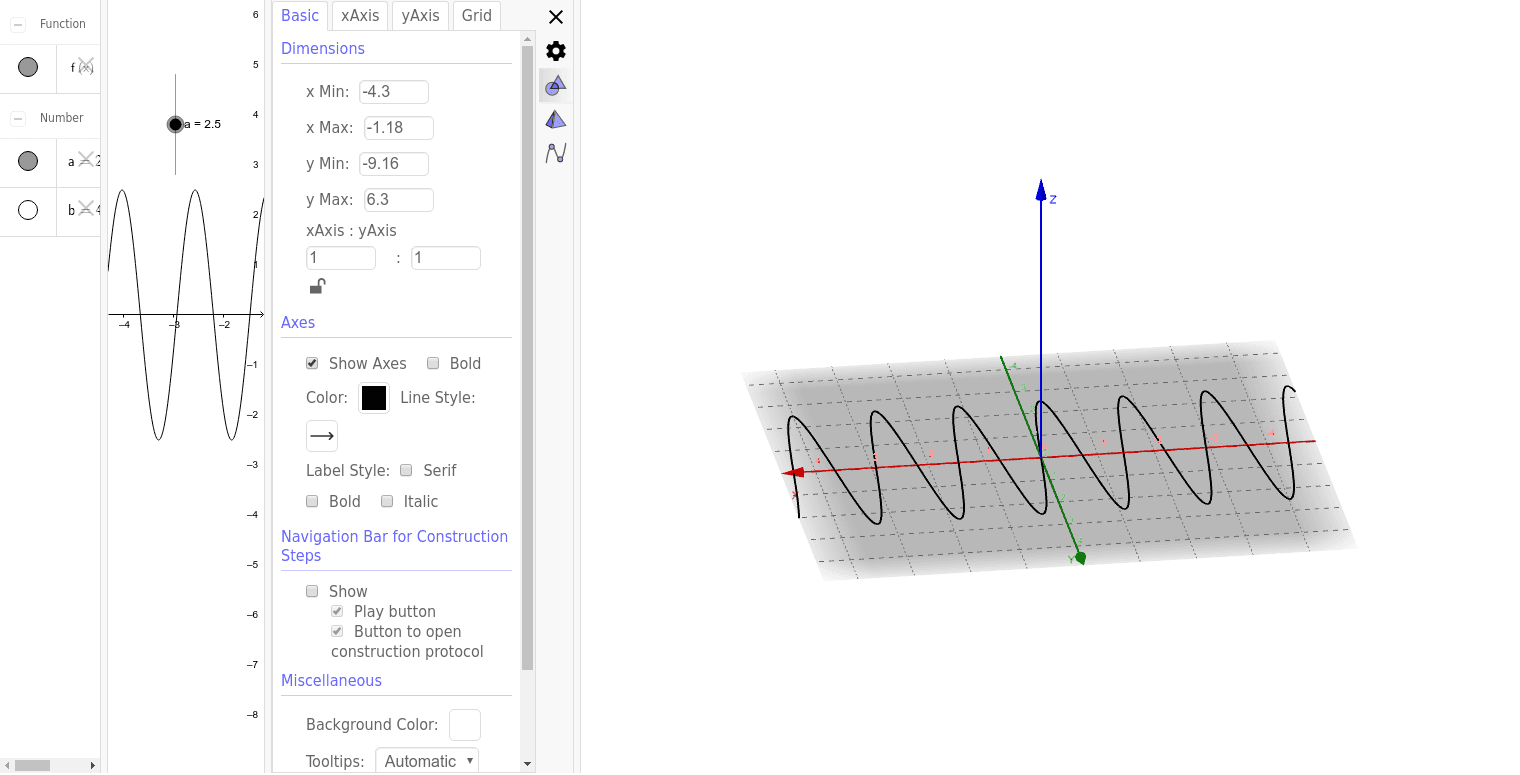Viewport: 1520px width, 775px height.
Task: Enable Bold axes checkbox
Action: tap(432, 363)
